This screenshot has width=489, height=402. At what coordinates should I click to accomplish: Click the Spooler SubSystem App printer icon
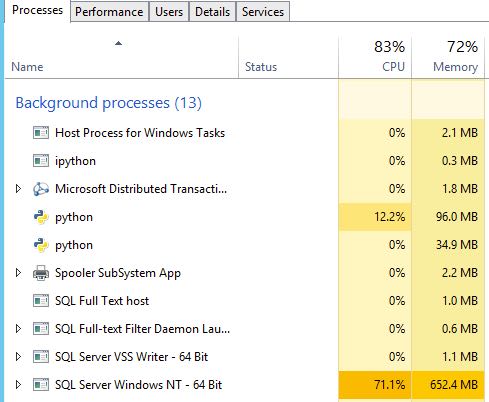point(41,273)
